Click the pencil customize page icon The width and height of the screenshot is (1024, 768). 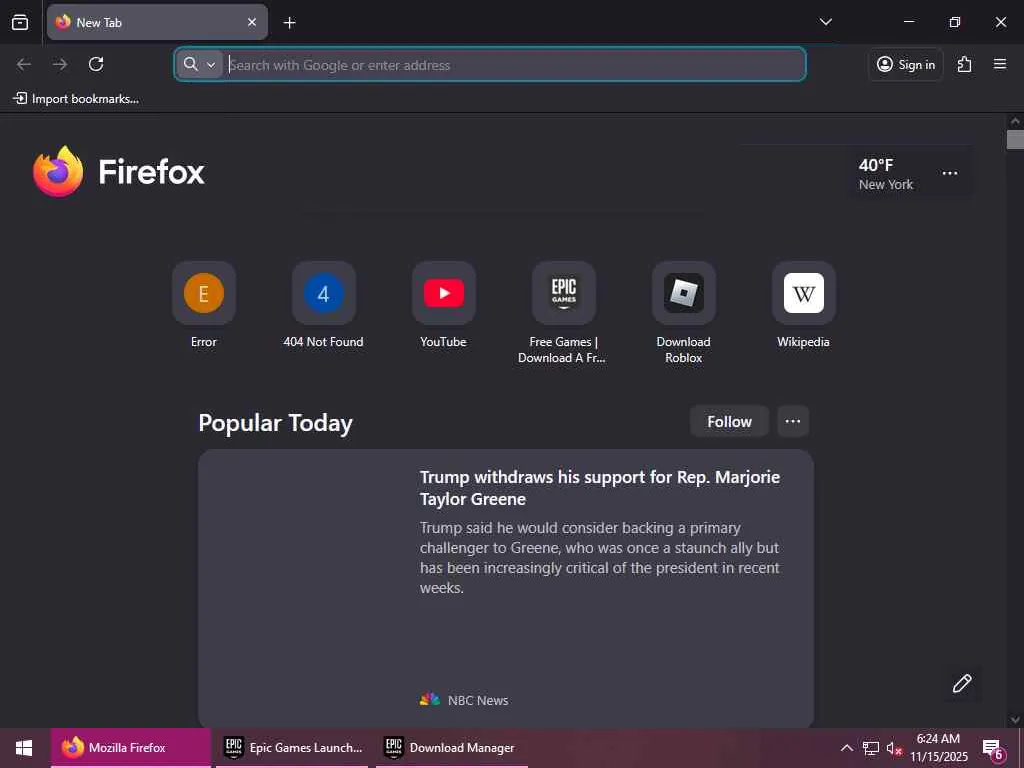(x=961, y=684)
